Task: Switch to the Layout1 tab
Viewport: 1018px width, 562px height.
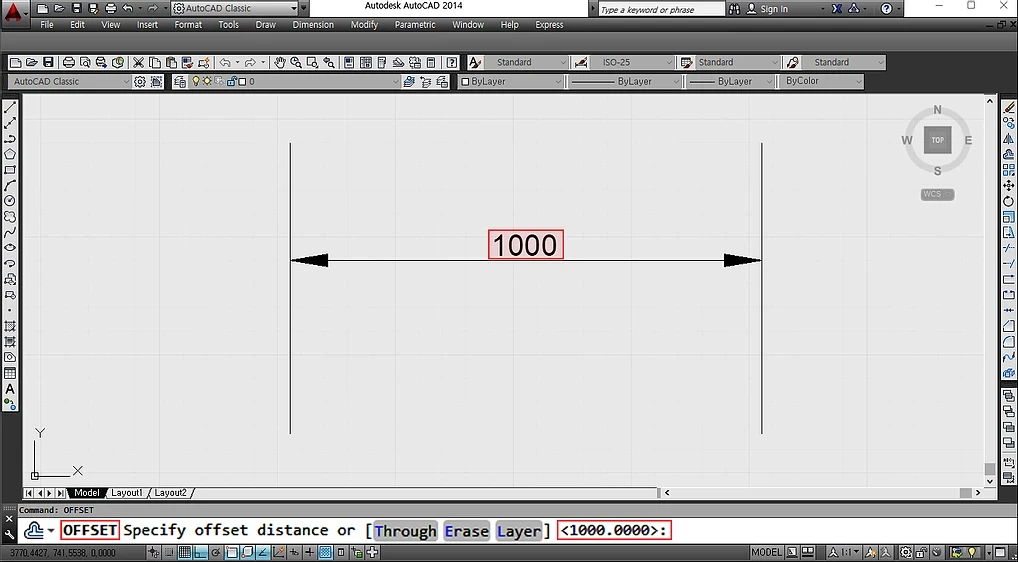Action: pos(127,493)
